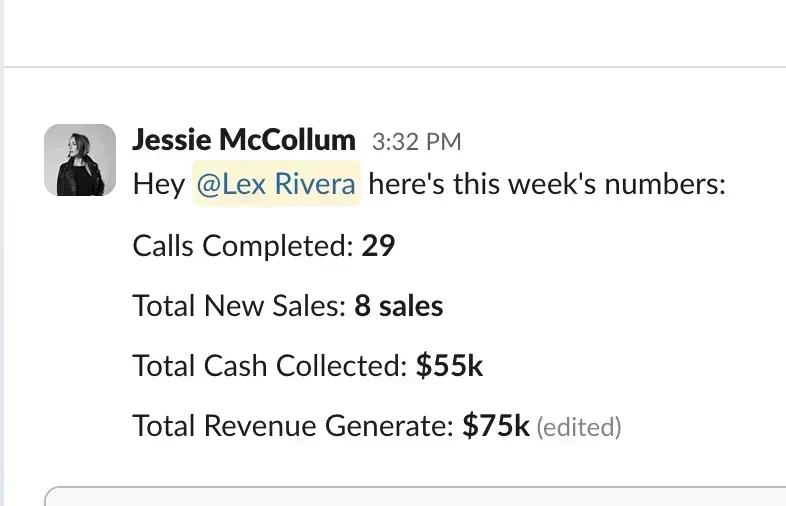This screenshot has width=786, height=506.
Task: Click the Total New Sales label
Action: (240, 306)
